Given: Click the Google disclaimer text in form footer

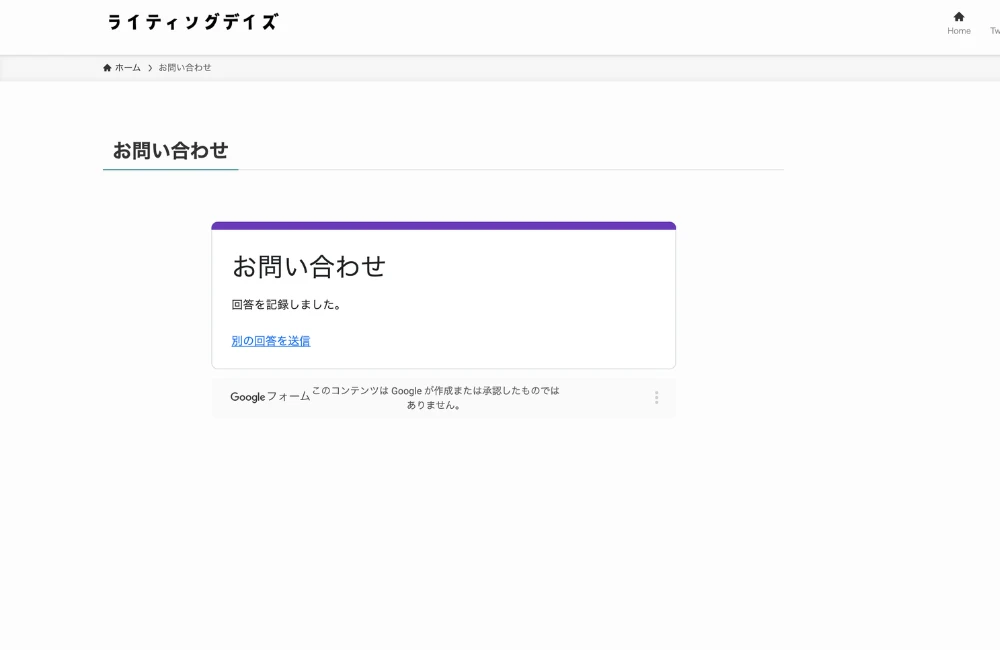Looking at the screenshot, I should tap(435, 398).
